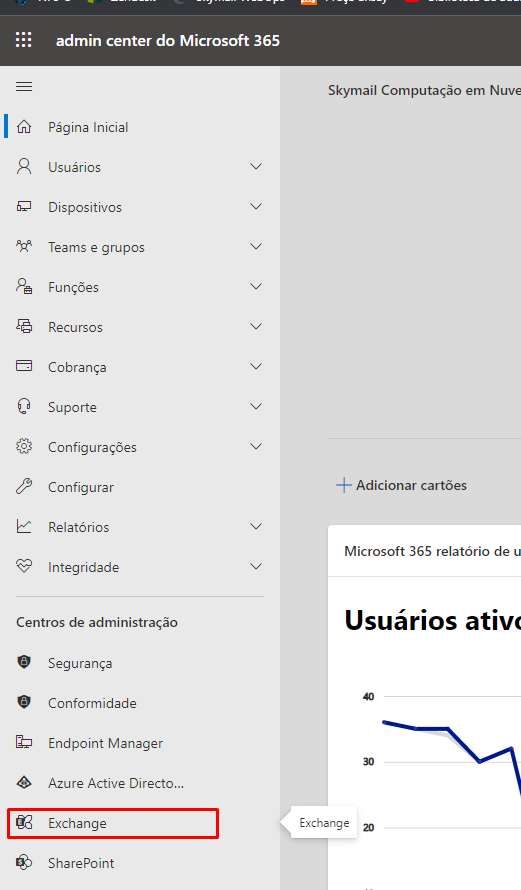Click the 30 axis label on chart
Image resolution: width=521 pixels, height=890 pixels.
368,762
